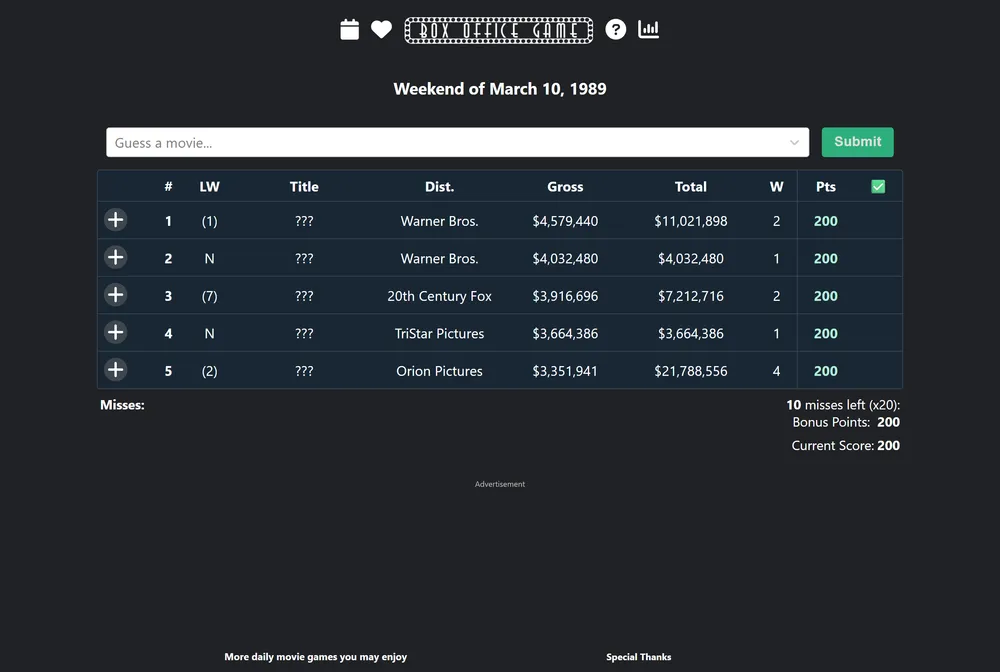Click the Pts column header
The width and height of the screenshot is (1000, 672).
point(826,187)
